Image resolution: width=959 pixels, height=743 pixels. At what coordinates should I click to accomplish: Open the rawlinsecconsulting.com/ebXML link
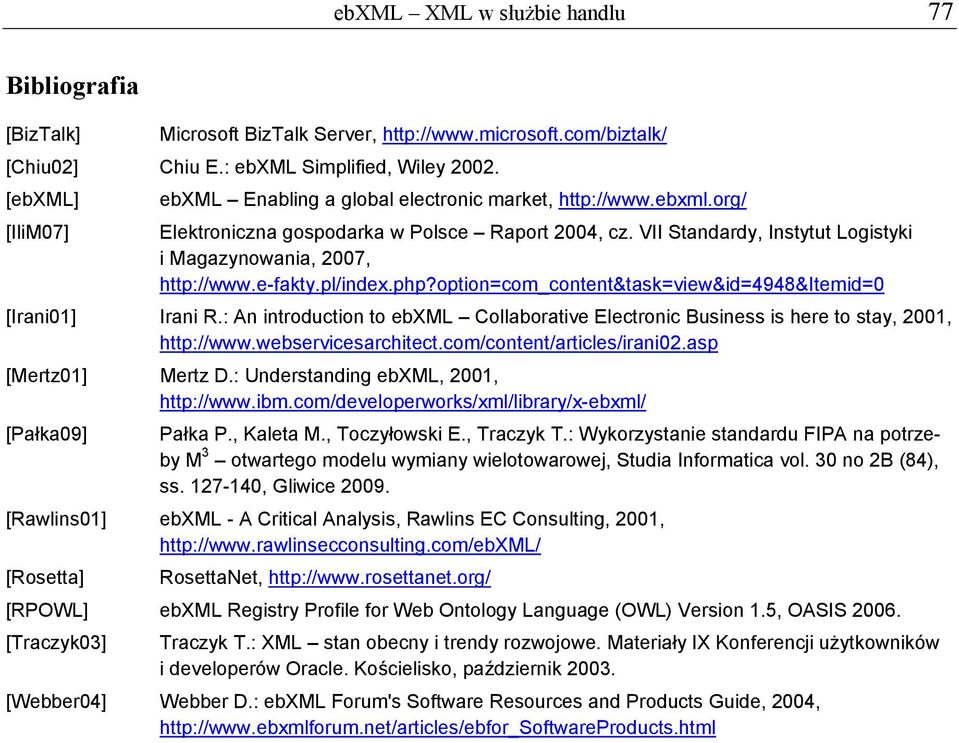point(350,545)
